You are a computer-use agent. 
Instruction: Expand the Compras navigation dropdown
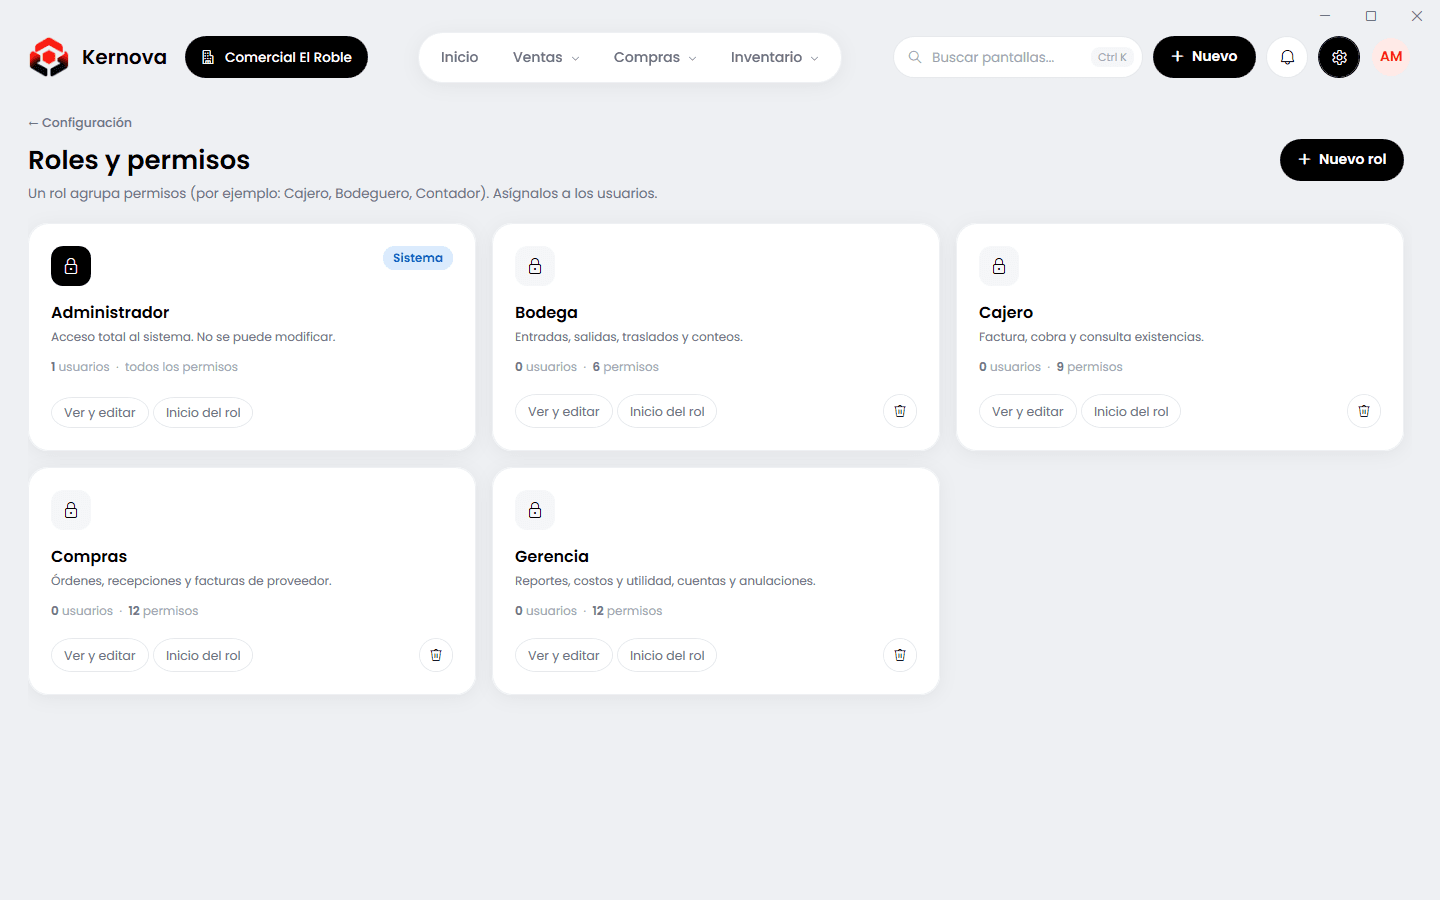(655, 57)
